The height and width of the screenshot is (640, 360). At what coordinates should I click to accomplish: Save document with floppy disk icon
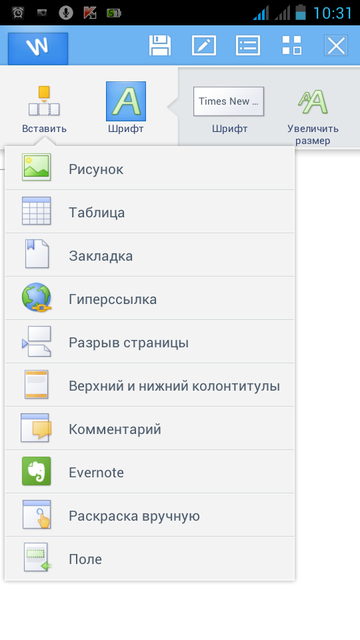(x=160, y=45)
